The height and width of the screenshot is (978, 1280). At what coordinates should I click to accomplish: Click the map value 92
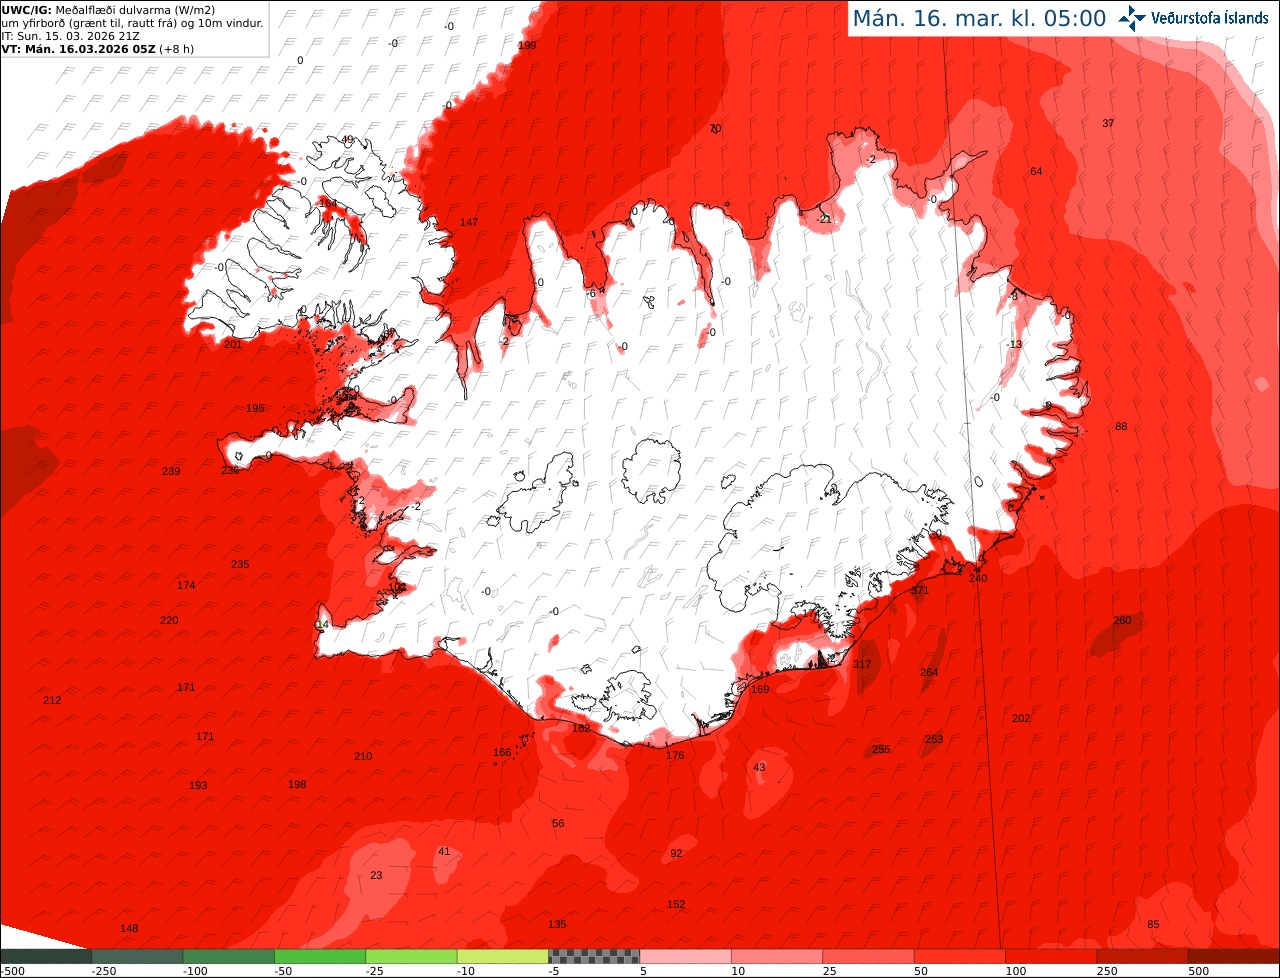(676, 854)
